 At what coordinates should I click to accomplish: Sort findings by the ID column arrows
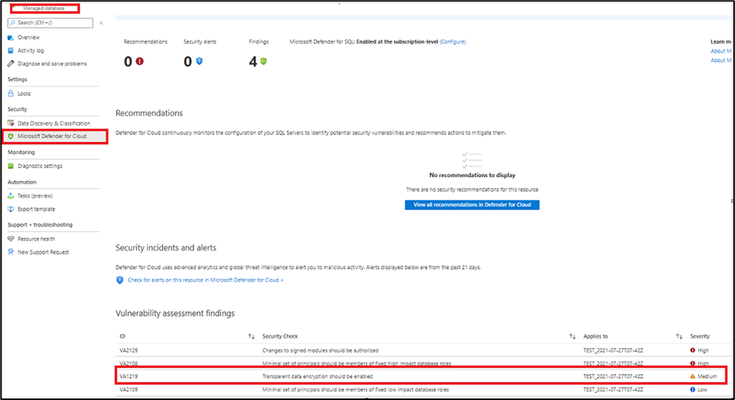251,336
